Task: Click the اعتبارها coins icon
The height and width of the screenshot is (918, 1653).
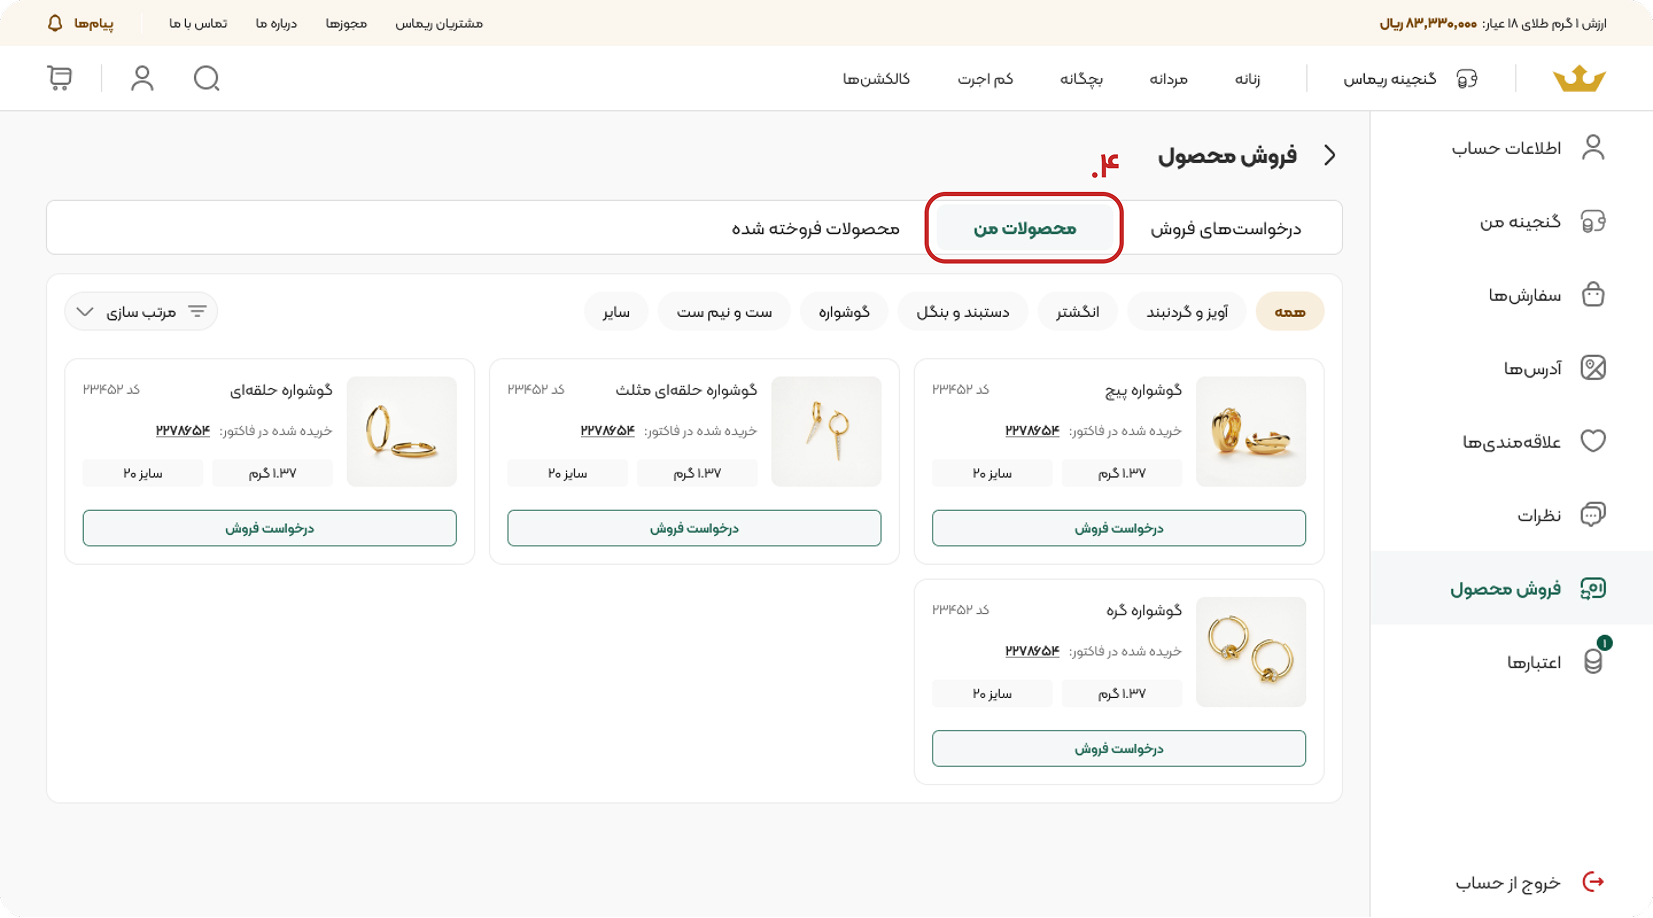Action: tap(1593, 661)
